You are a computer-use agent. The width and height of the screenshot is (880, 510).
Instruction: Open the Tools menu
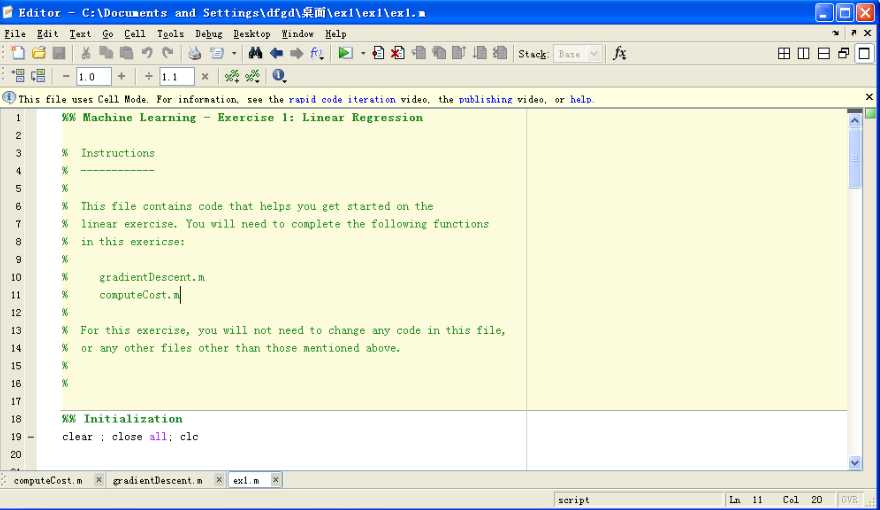coord(170,34)
